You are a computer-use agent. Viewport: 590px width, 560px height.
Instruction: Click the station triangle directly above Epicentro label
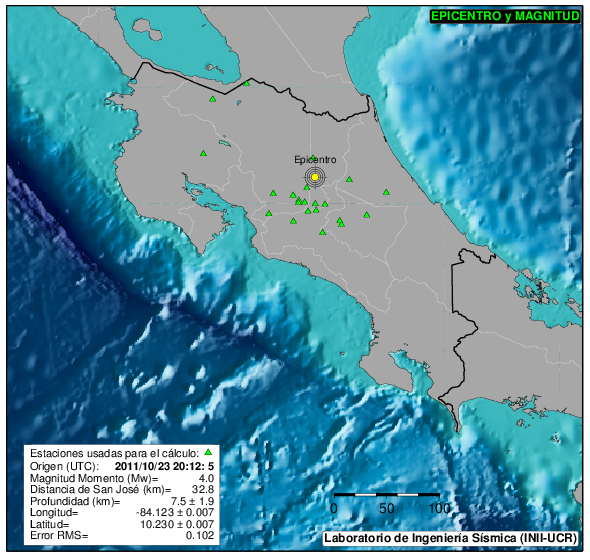(x=313, y=157)
